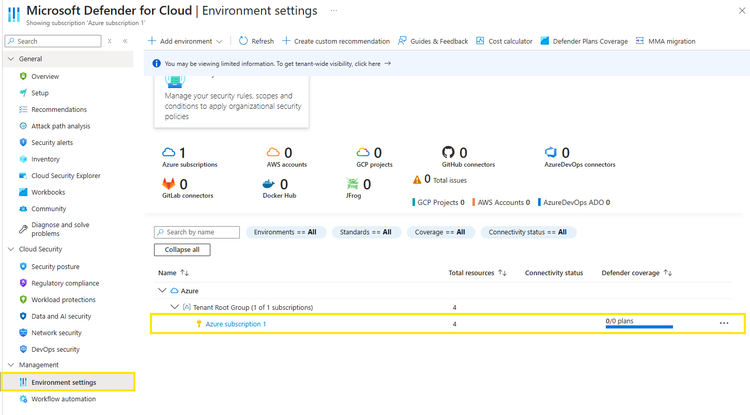Click the Cloud Security Explorer icon
This screenshot has height=415, width=750.
click(23, 175)
